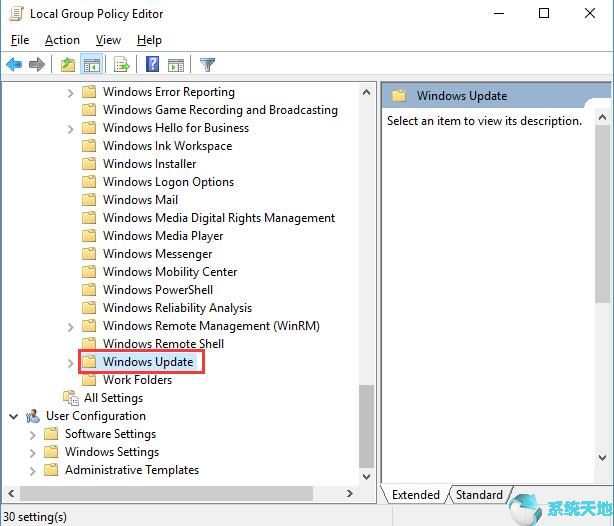614x526 pixels.
Task: Select the Windows Remote Shell folder
Action: coord(163,344)
